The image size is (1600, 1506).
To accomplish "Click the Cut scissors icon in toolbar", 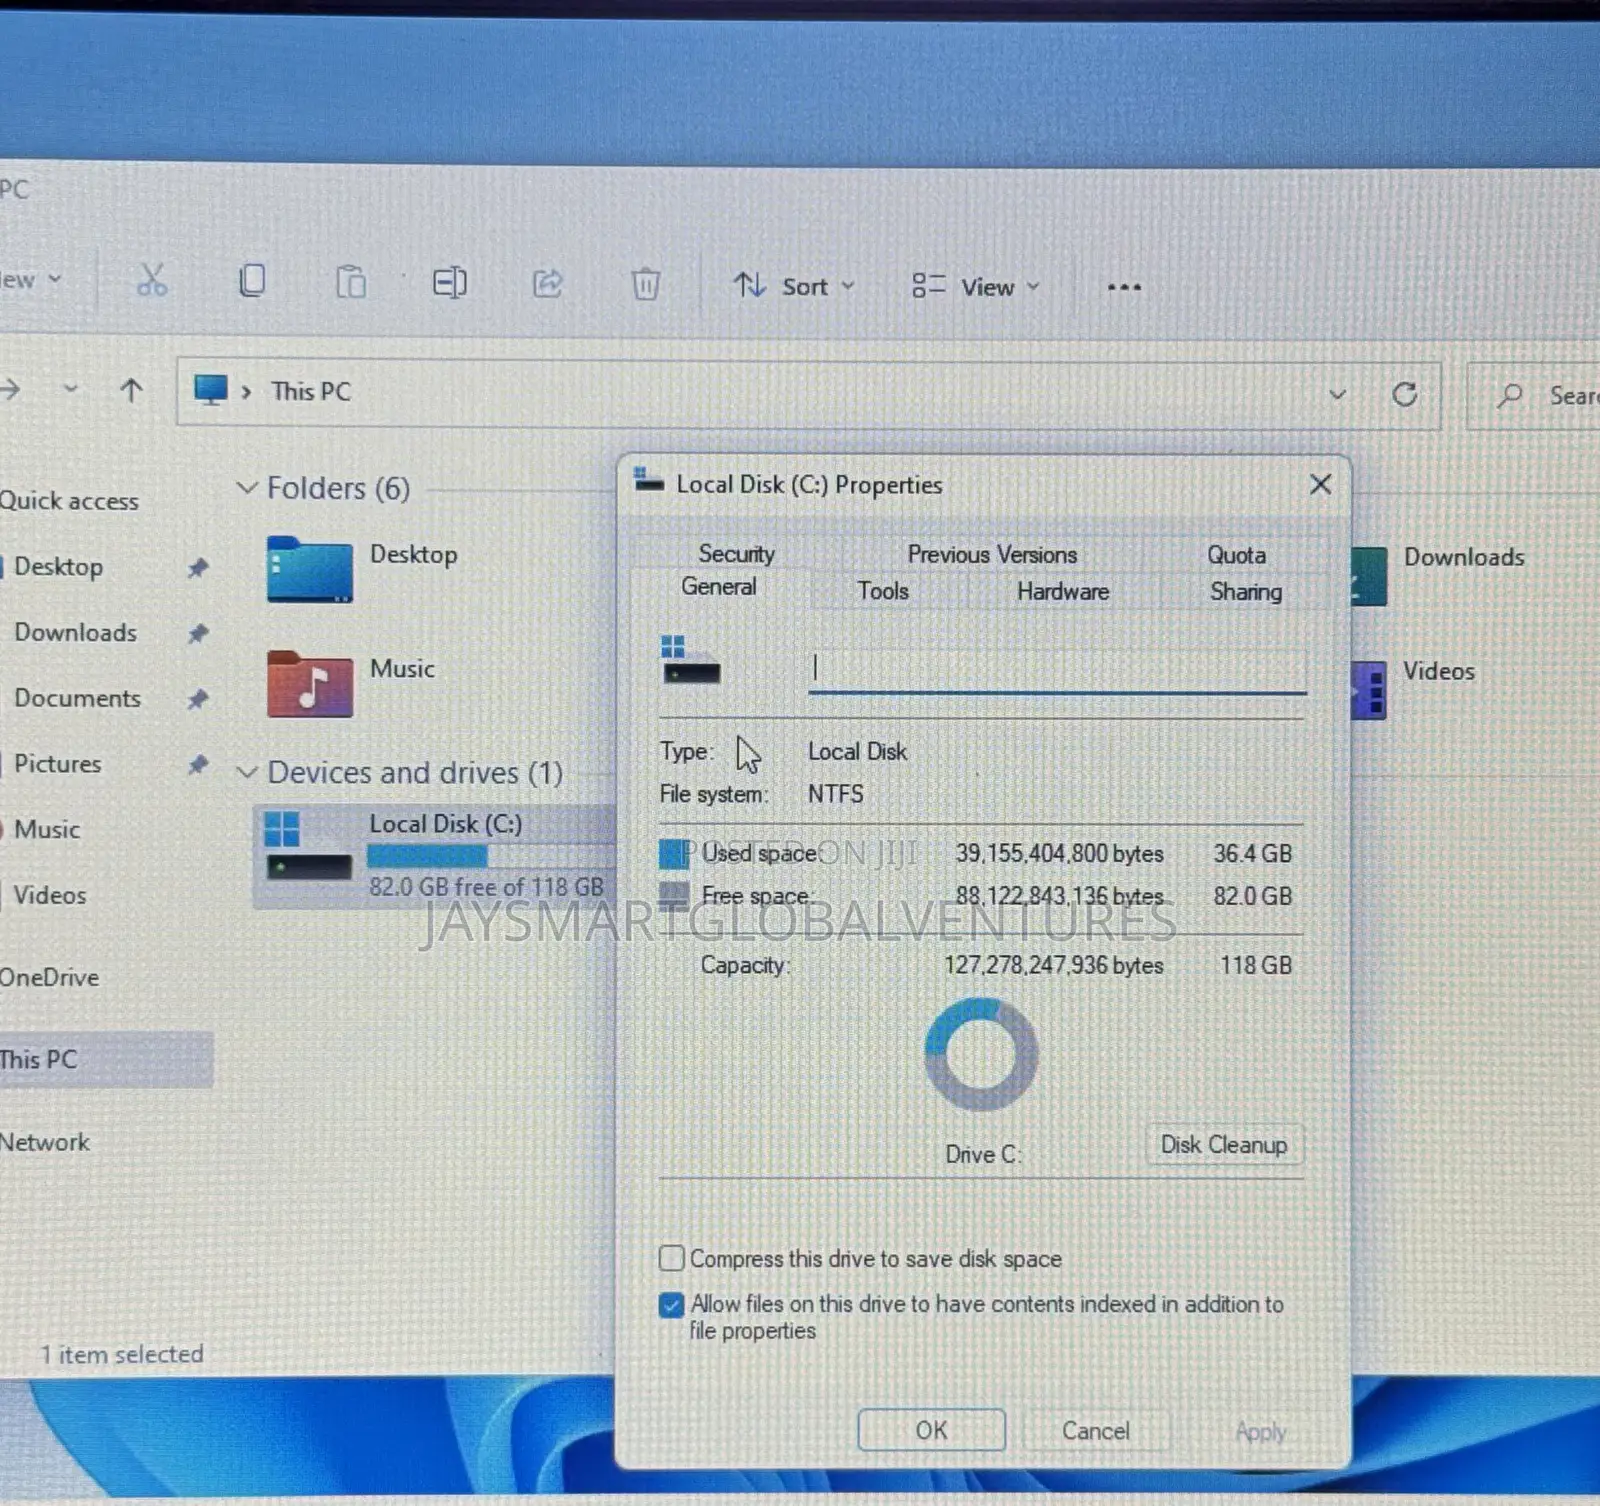I will [151, 281].
